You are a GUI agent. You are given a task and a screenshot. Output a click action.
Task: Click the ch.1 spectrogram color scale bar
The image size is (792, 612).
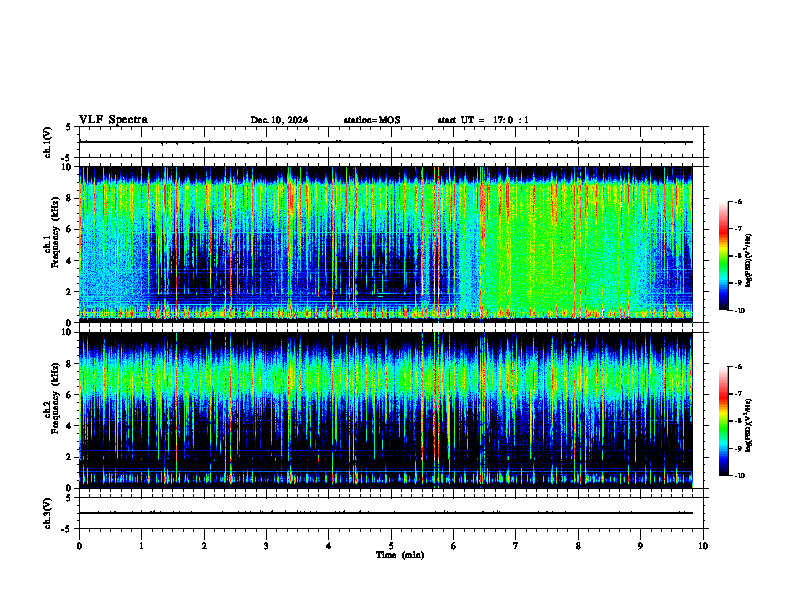[x=723, y=256]
